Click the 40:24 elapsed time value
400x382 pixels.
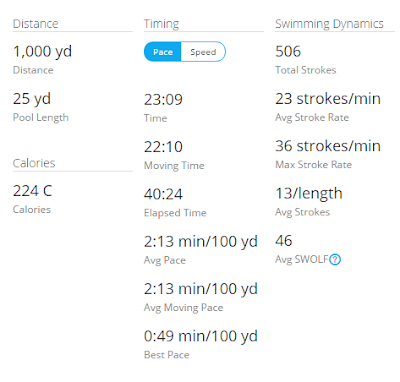[163, 194]
